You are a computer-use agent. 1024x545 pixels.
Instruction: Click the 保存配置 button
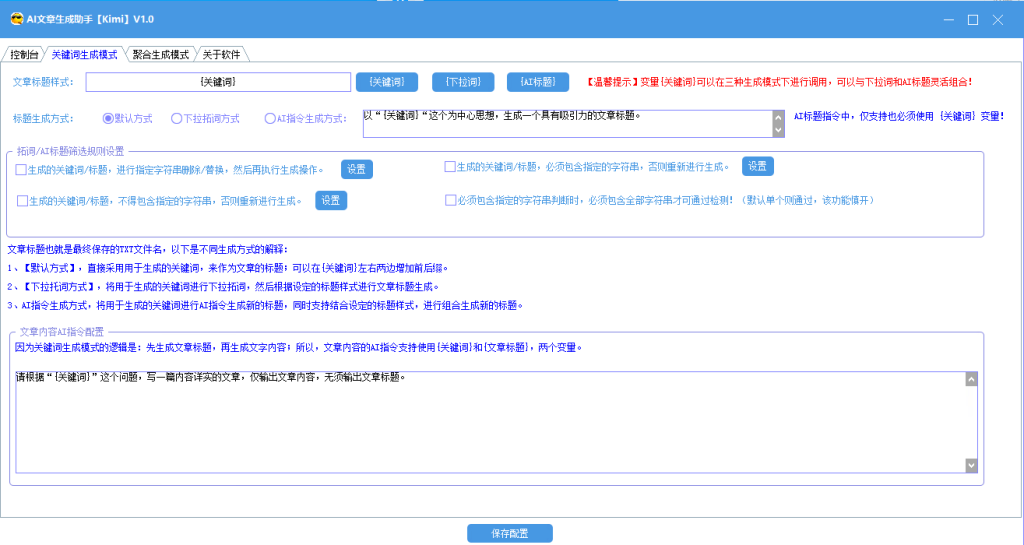pos(510,533)
